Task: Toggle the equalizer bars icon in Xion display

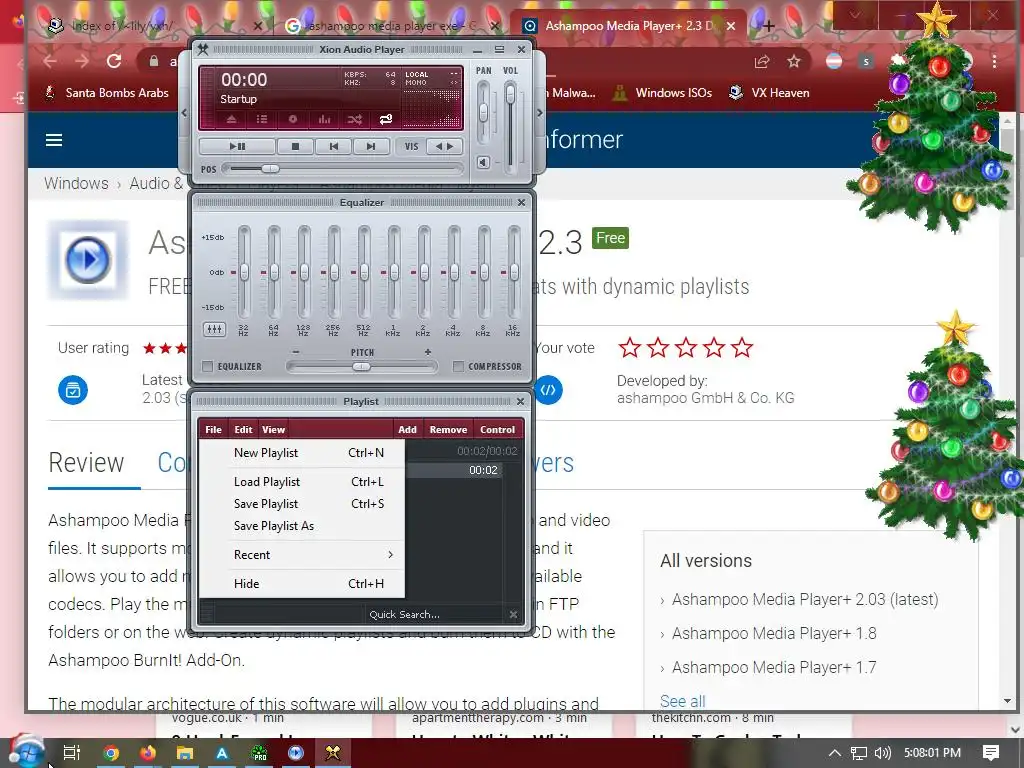Action: pos(324,119)
